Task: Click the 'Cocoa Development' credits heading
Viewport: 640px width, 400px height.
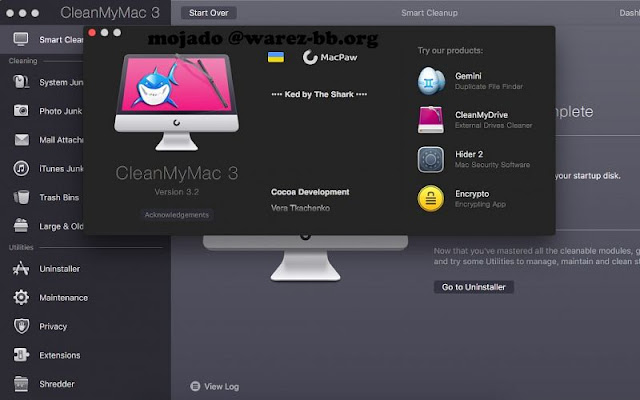Action: coord(310,192)
